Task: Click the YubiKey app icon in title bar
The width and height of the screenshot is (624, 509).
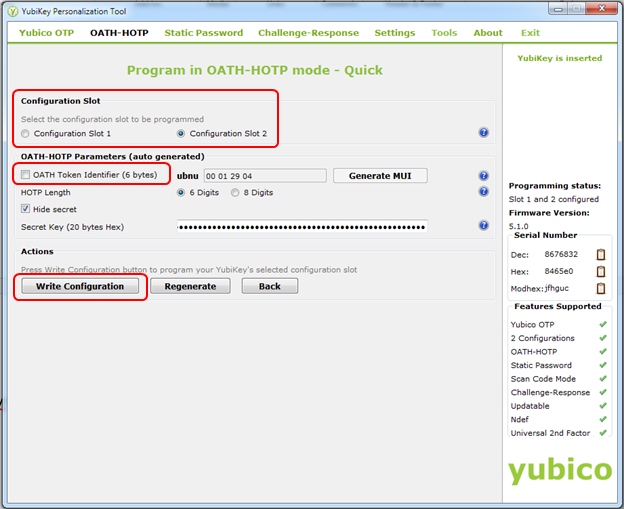Action: [x=13, y=12]
